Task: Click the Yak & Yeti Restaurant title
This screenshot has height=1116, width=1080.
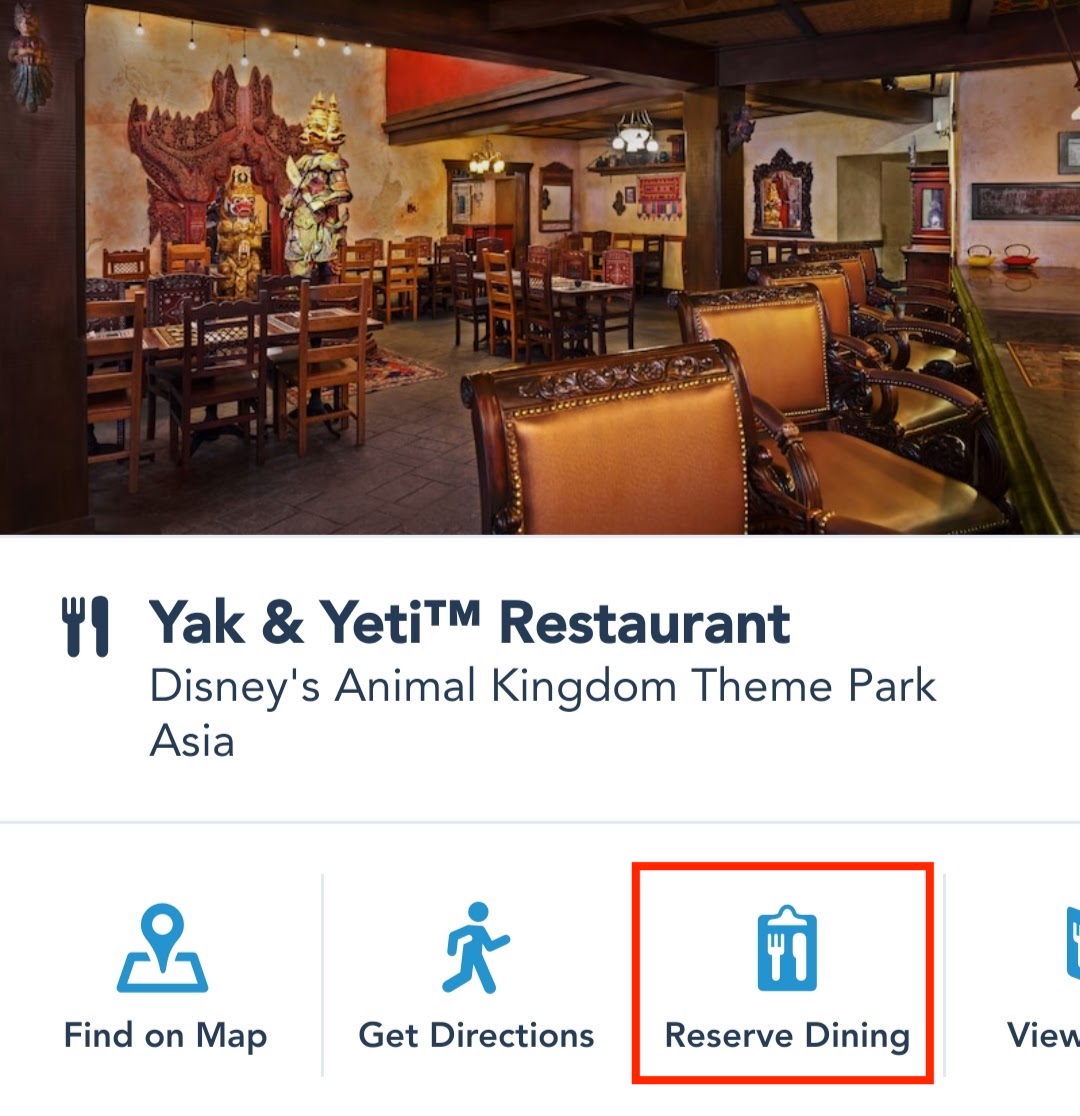Action: (x=470, y=623)
